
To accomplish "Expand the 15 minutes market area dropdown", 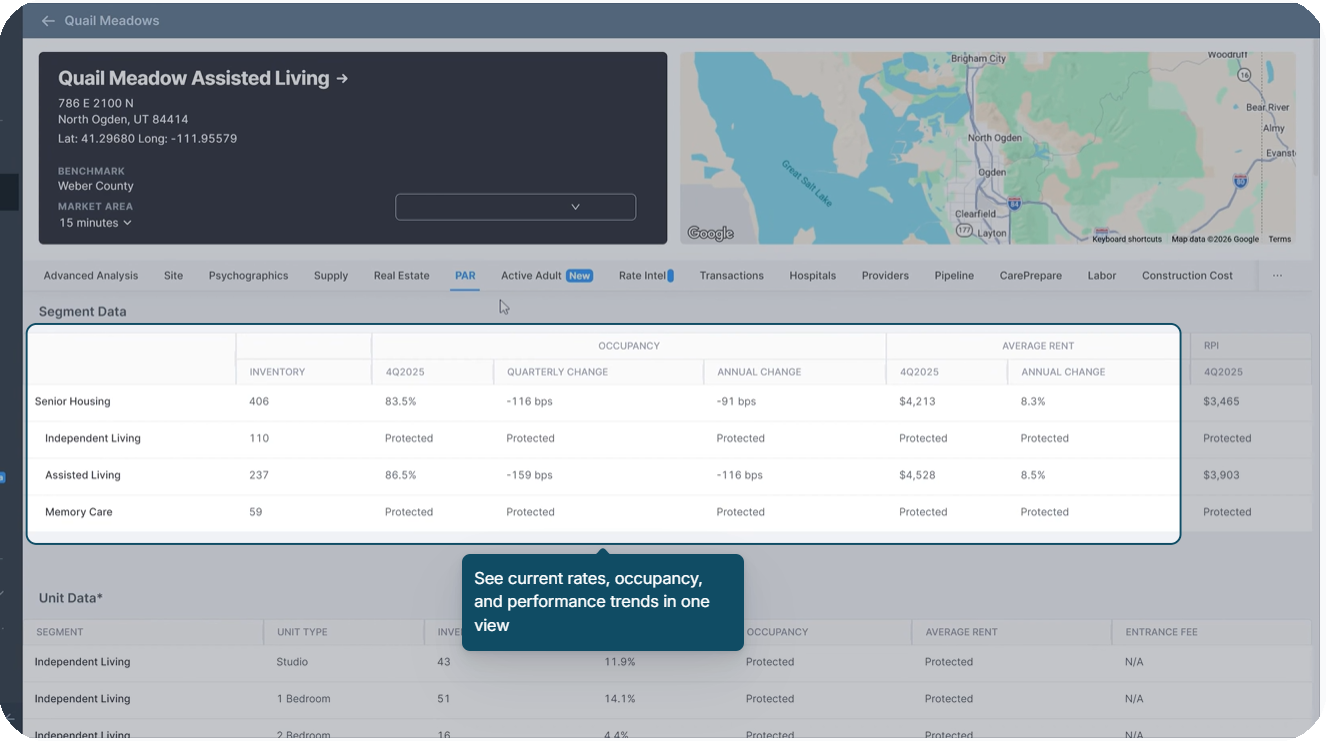I will coord(96,223).
